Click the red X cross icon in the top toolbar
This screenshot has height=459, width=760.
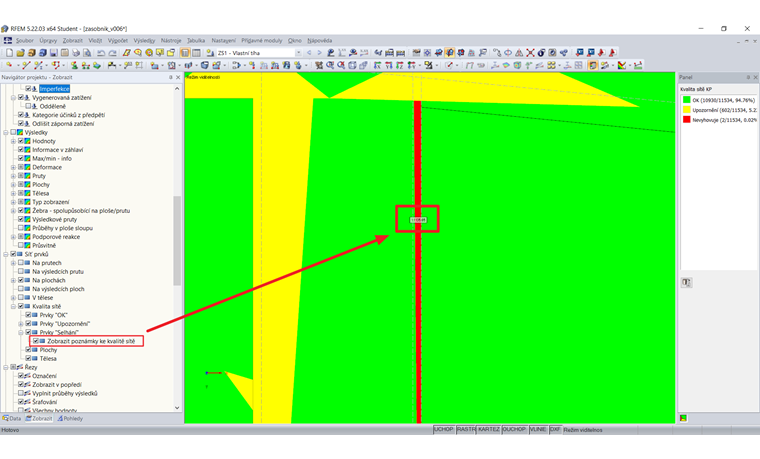(x=530, y=53)
